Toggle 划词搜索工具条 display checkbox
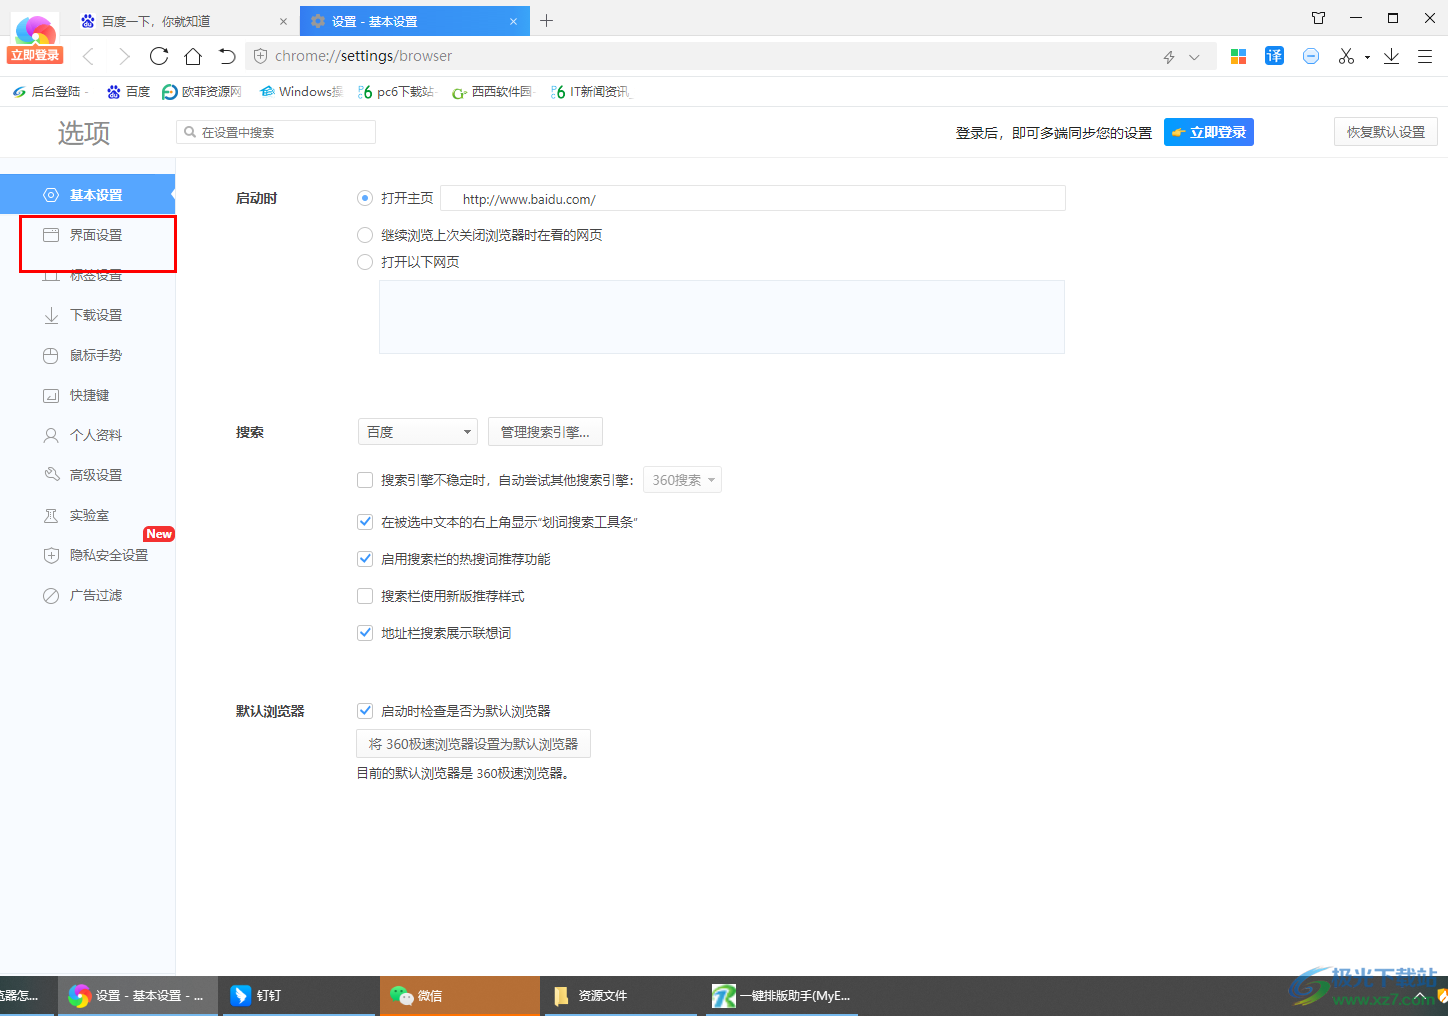Screen dimensions: 1448x1016 365,522
